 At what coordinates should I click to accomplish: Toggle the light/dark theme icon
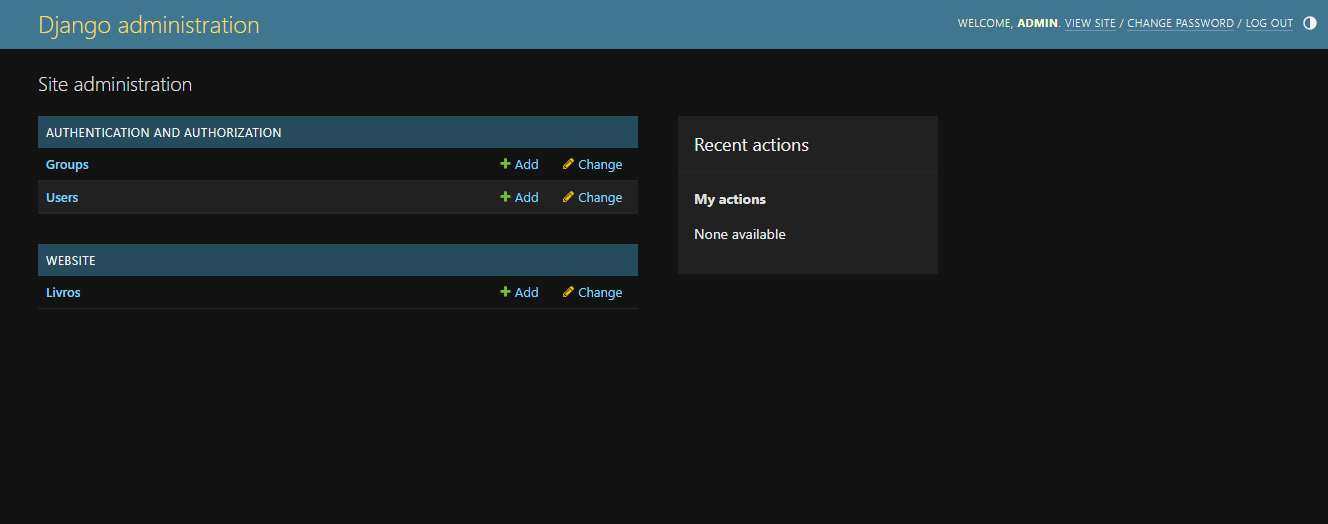point(1310,23)
